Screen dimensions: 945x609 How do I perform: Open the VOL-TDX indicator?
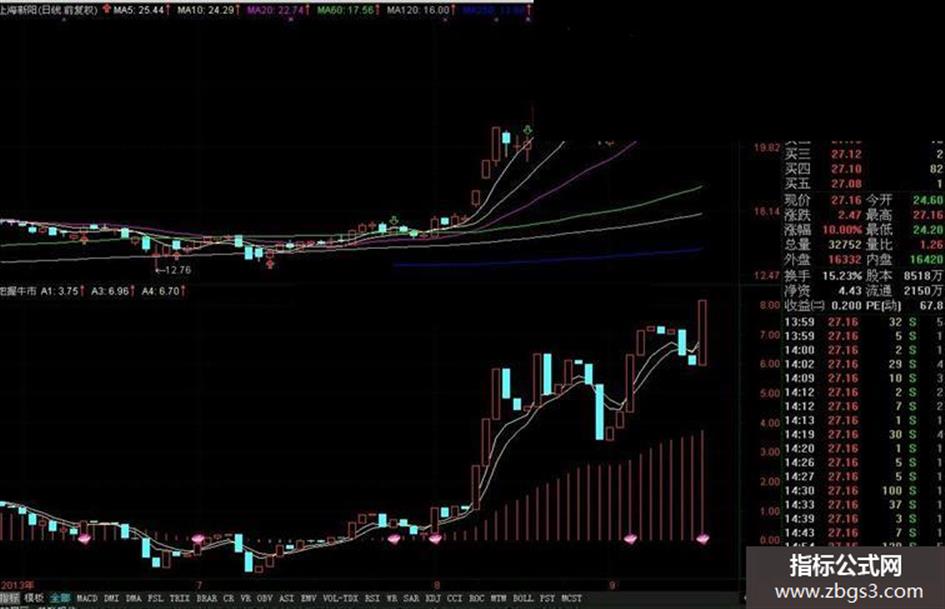tap(341, 598)
